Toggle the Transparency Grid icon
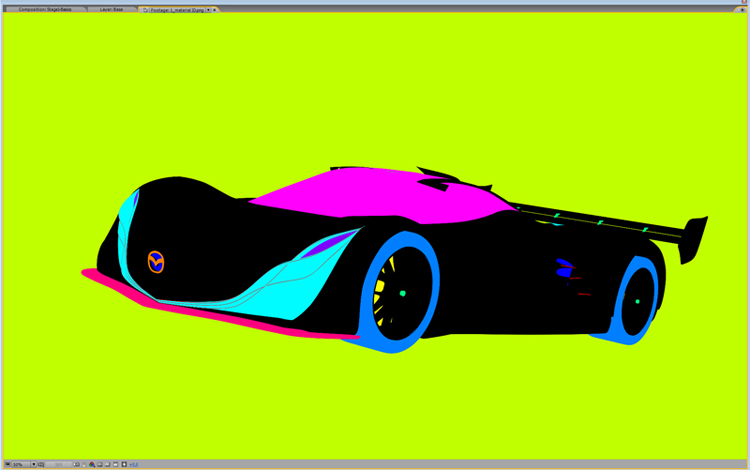Image resolution: width=750 pixels, height=470 pixels. coord(108,464)
